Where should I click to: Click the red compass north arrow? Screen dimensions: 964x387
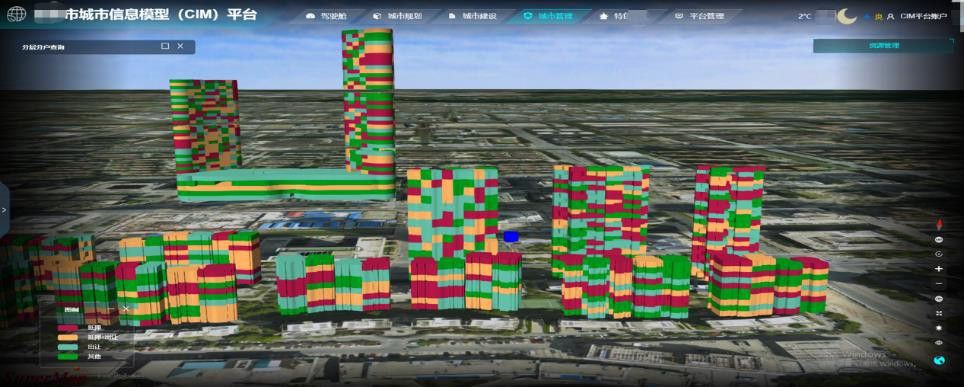point(939,224)
